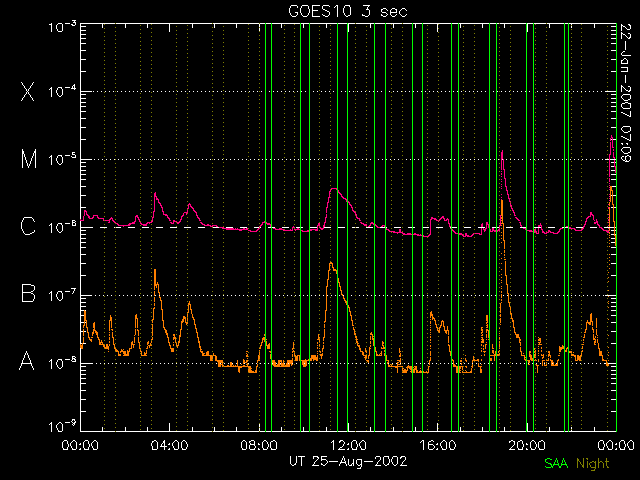This screenshot has height=480, width=640.
Task: Click the 10⁻³ y-axis tick label
Action: point(62,27)
